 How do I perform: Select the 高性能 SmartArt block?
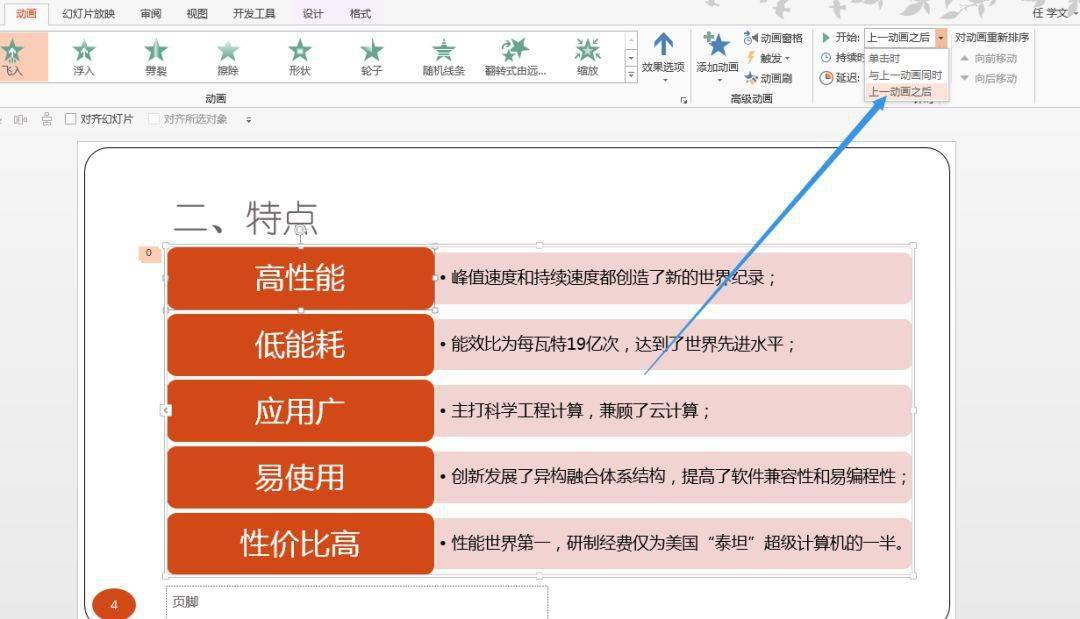click(300, 278)
